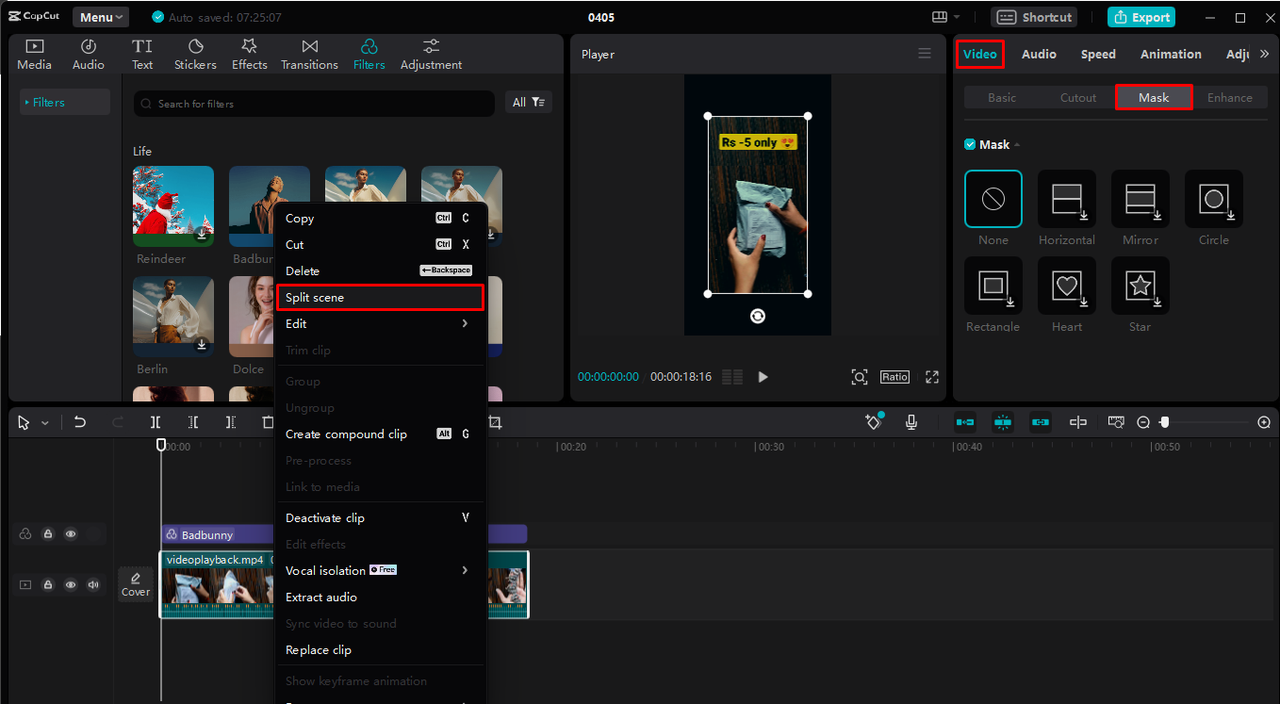Open the Player hamburger menu
1280x704 pixels.
pos(925,54)
